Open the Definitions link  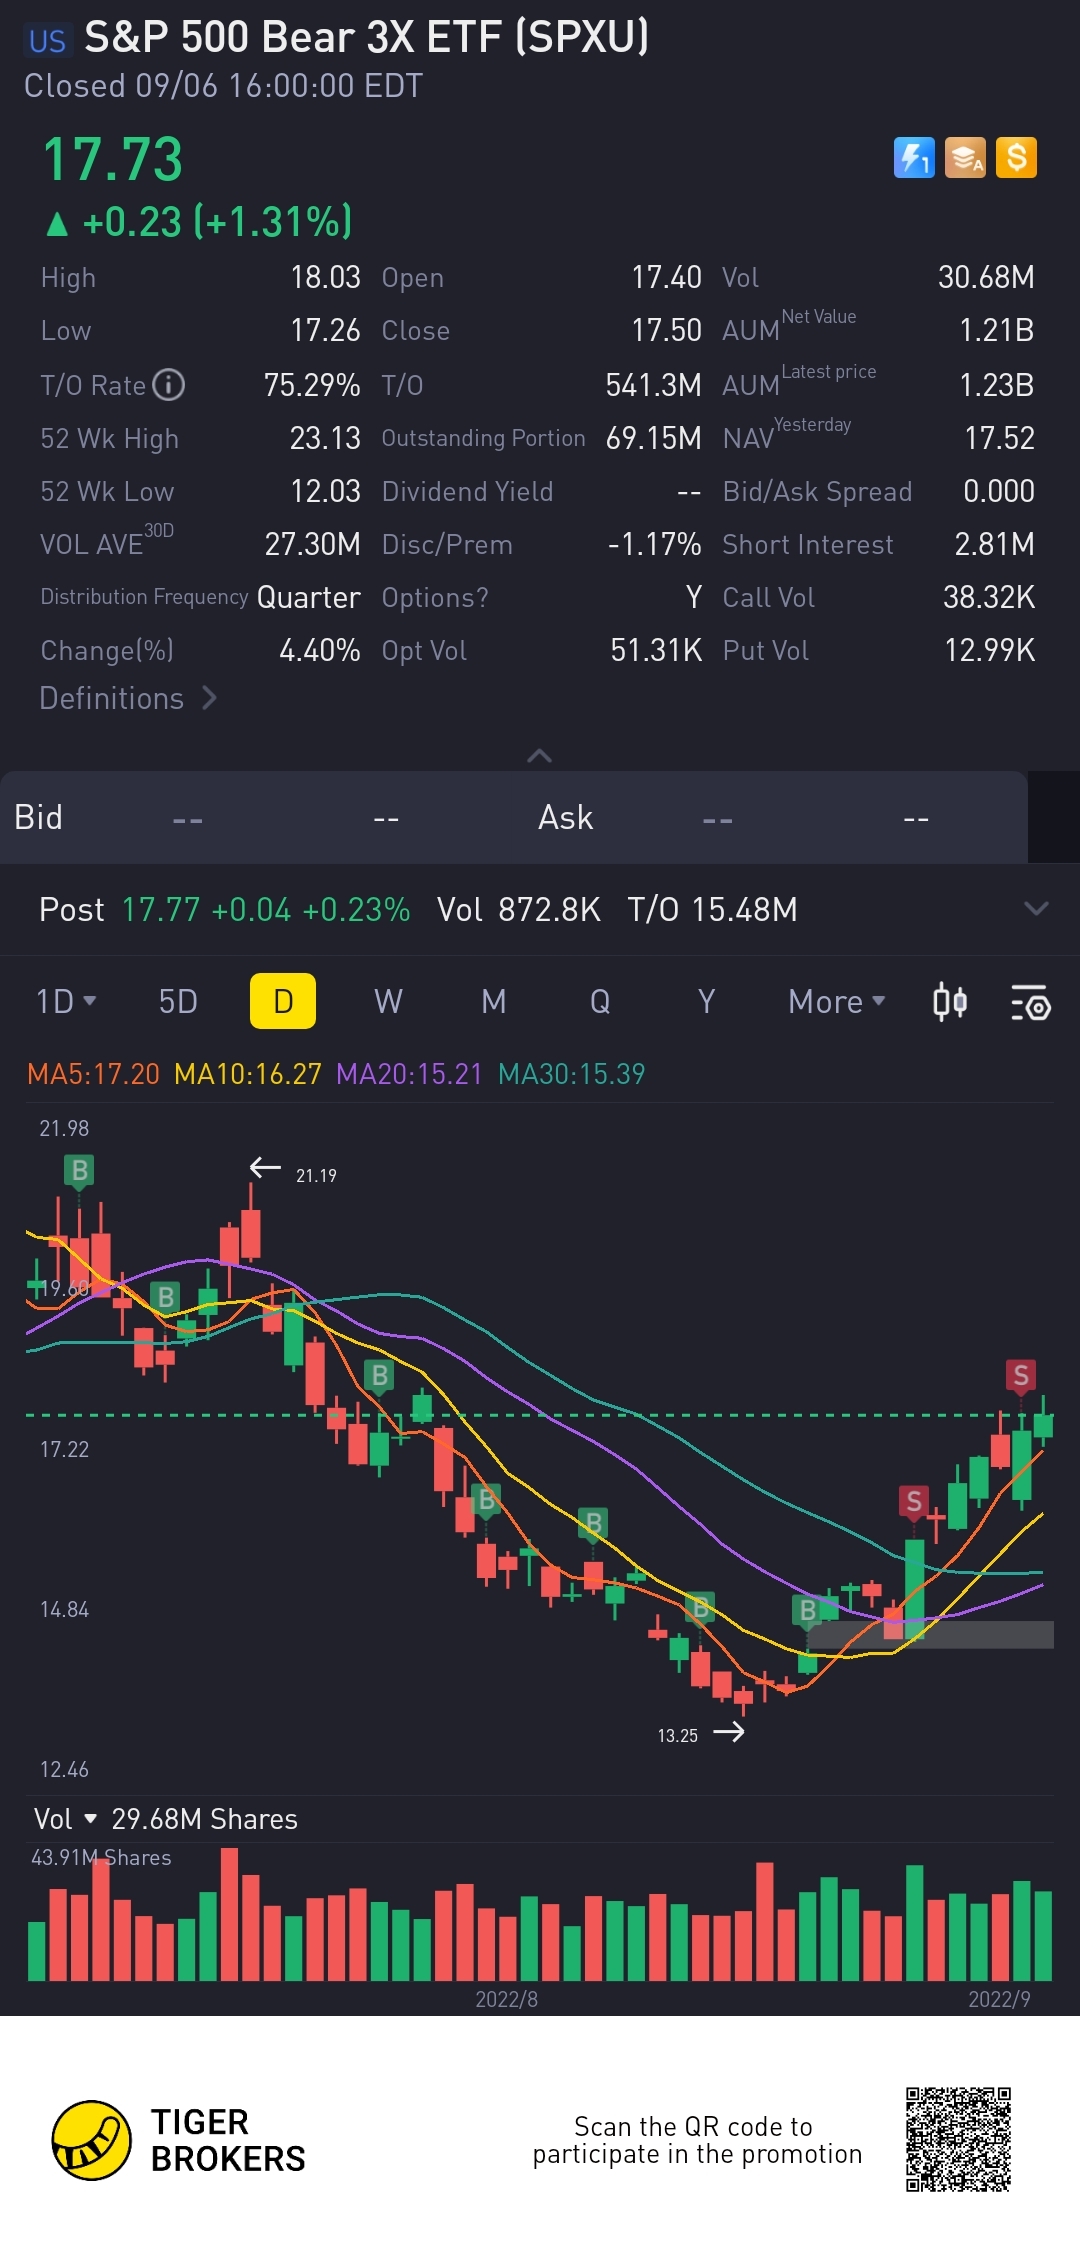pyautogui.click(x=128, y=698)
